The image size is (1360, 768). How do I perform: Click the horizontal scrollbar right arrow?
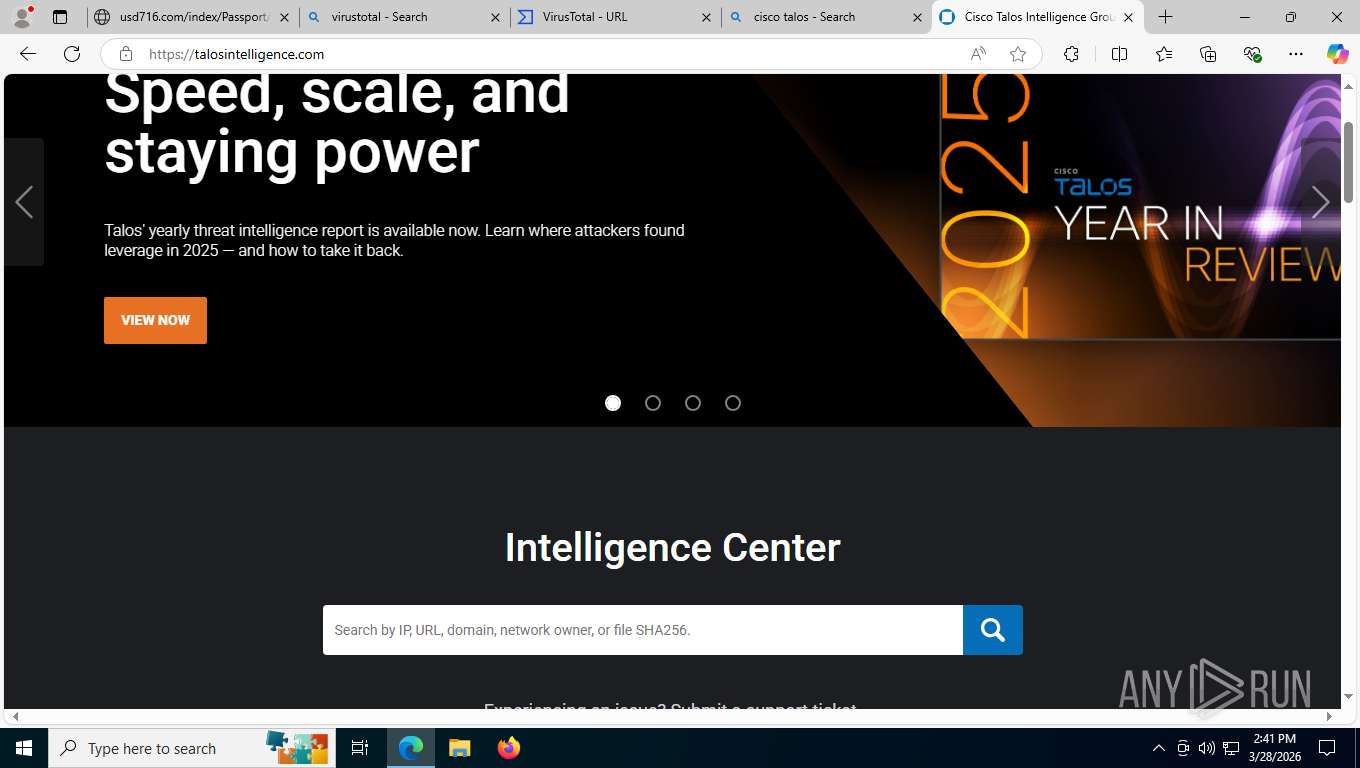1329,716
